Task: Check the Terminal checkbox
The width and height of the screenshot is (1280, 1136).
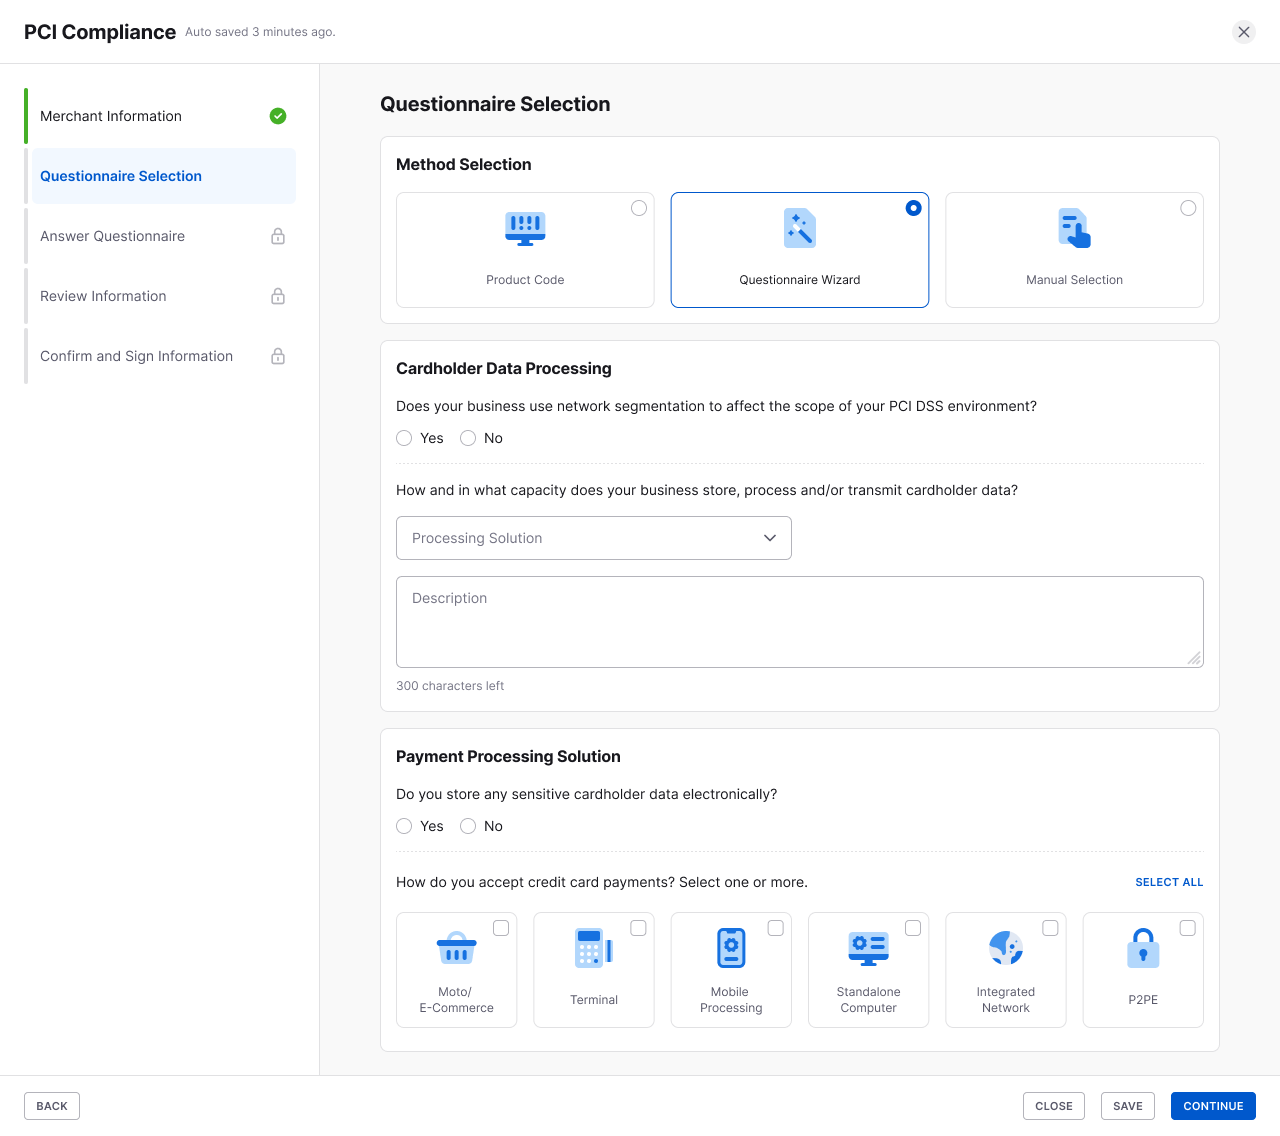Action: tap(638, 928)
